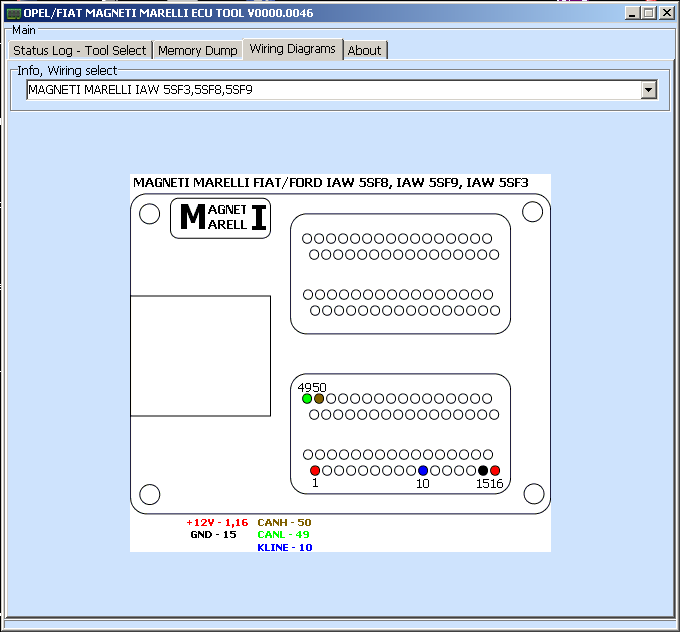
Task: Click the pin label '4950' in lower connector
Action: pyautogui.click(x=312, y=387)
